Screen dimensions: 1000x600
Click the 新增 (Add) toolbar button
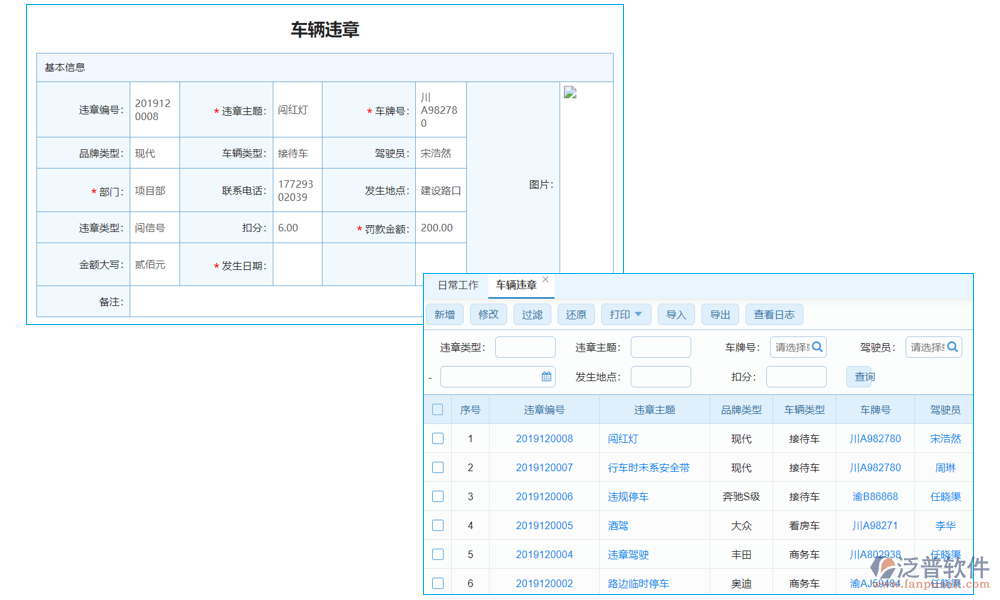[444, 313]
